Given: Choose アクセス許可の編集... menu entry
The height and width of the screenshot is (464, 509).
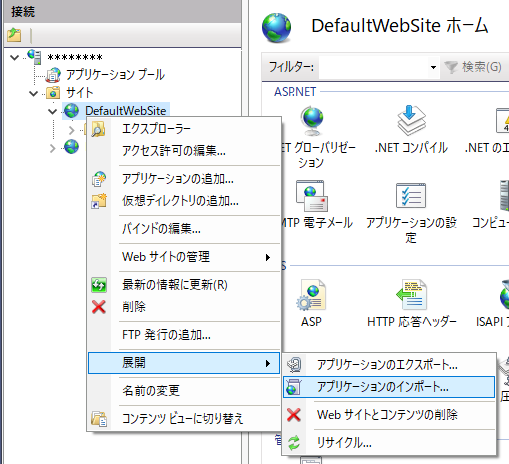Looking at the screenshot, I should coord(184,151).
